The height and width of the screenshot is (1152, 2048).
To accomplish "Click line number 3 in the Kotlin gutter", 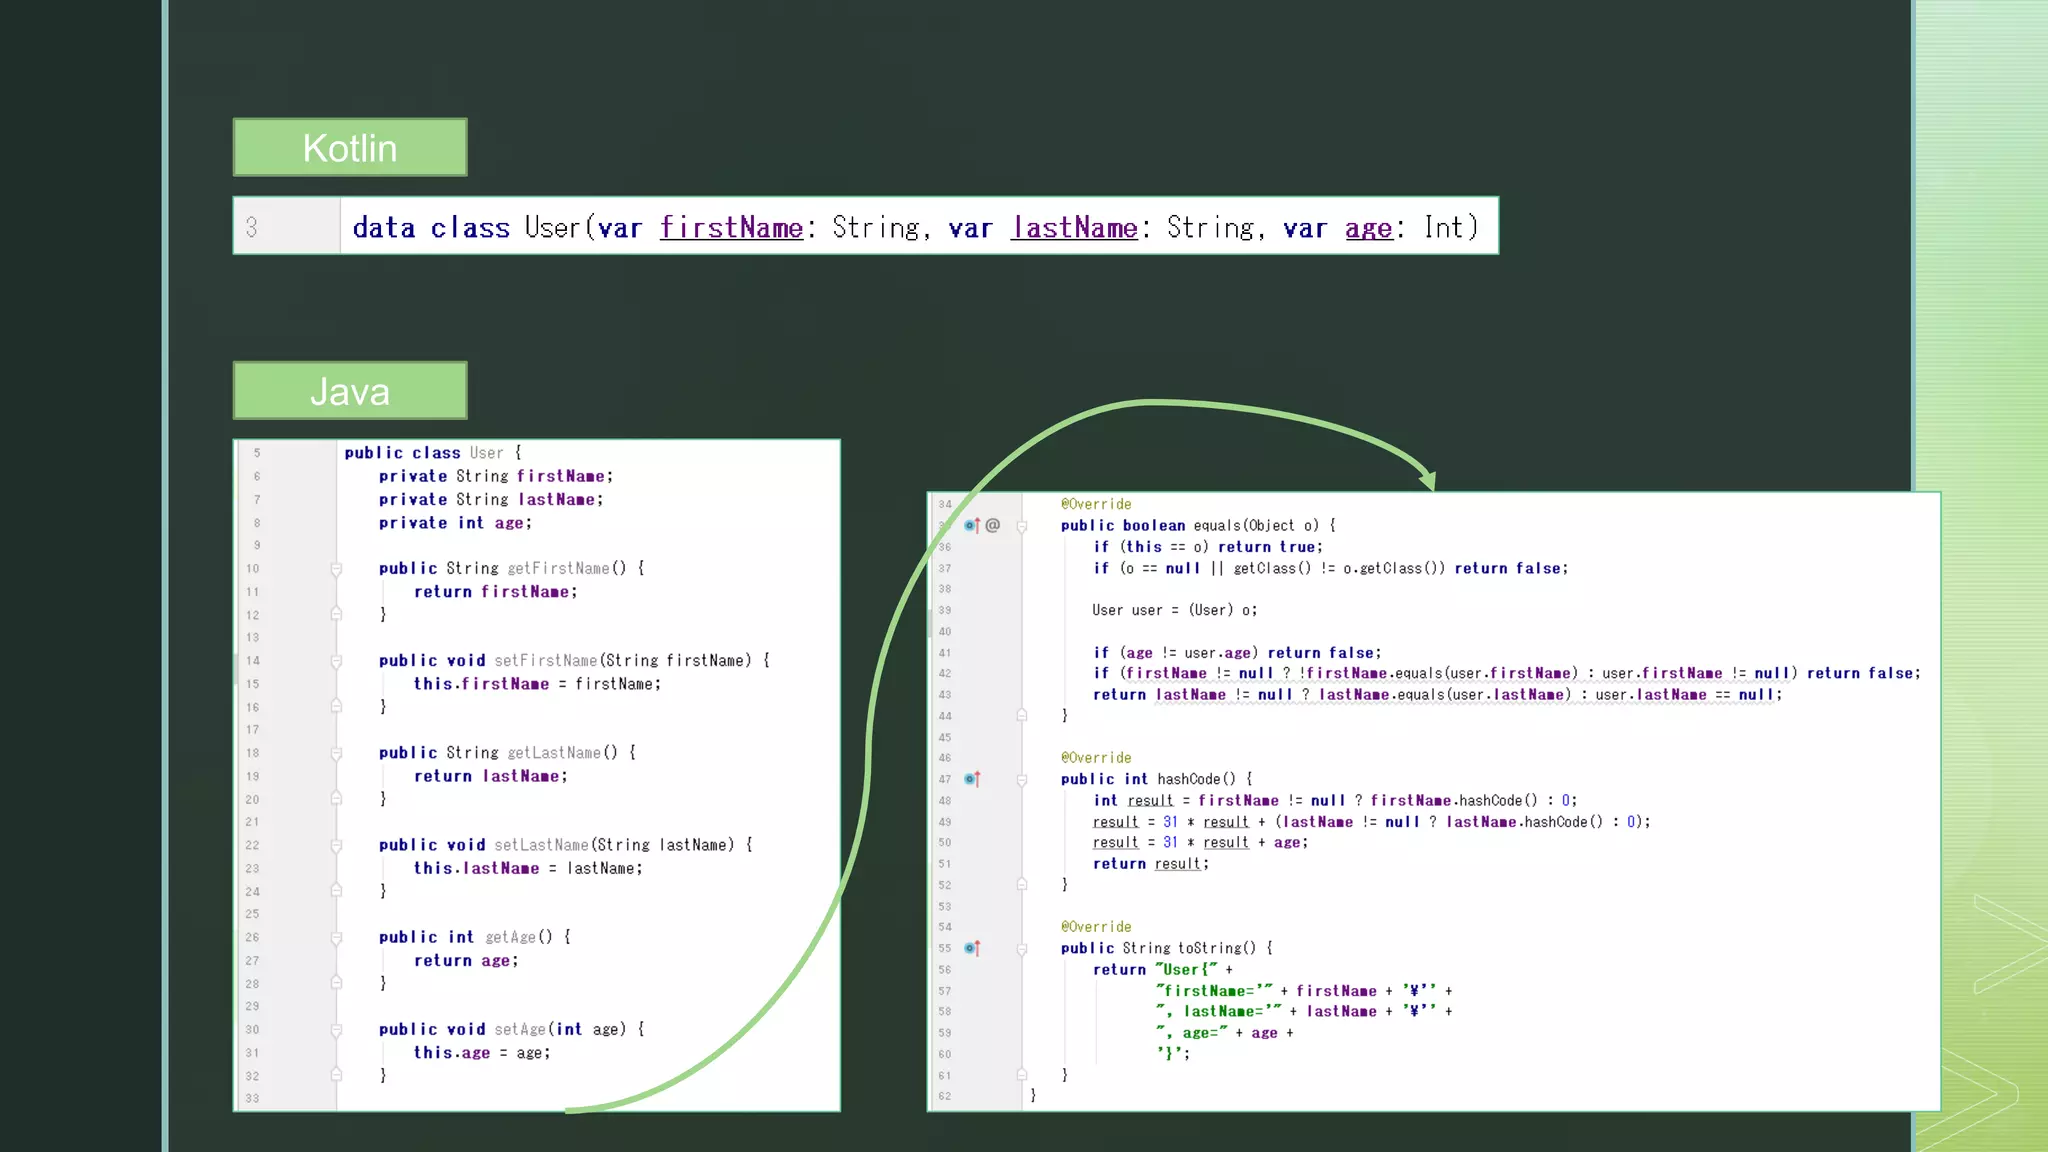I will pyautogui.click(x=252, y=228).
